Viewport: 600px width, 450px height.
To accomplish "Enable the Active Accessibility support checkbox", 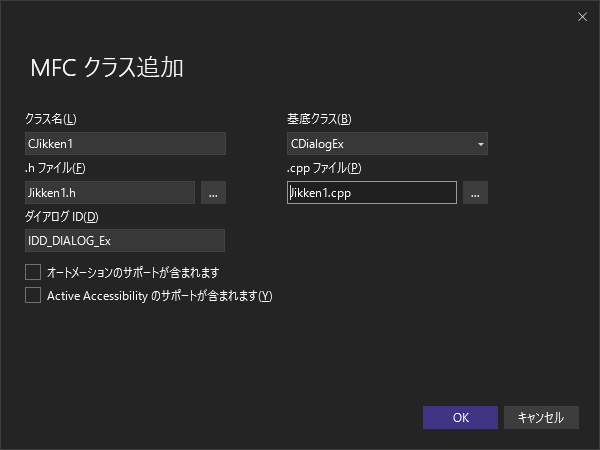I will coord(33,295).
